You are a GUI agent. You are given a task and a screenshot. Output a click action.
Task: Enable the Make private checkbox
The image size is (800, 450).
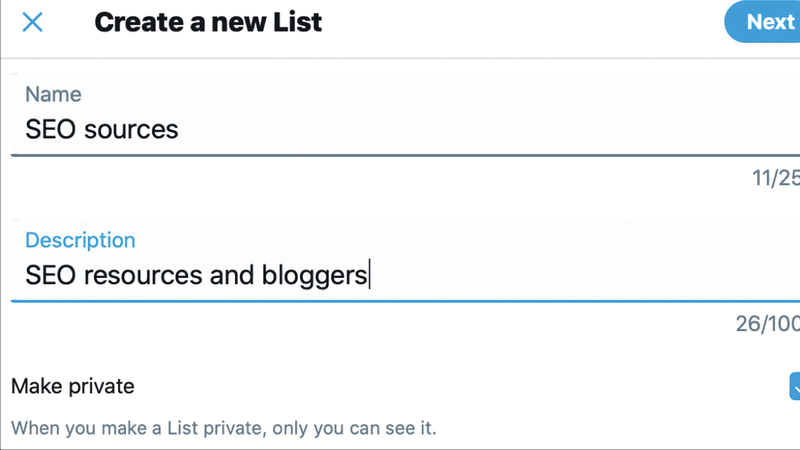pyautogui.click(x=795, y=386)
